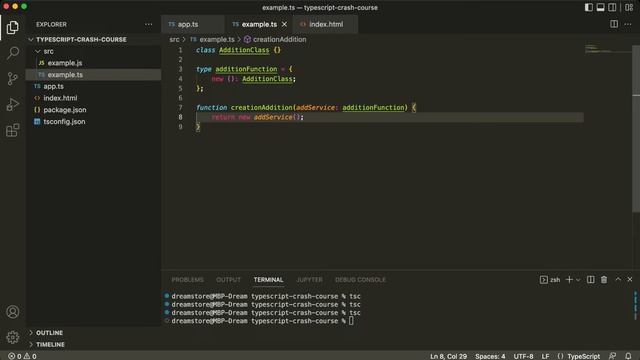Change indentation via Spaces: 4

click(490, 356)
